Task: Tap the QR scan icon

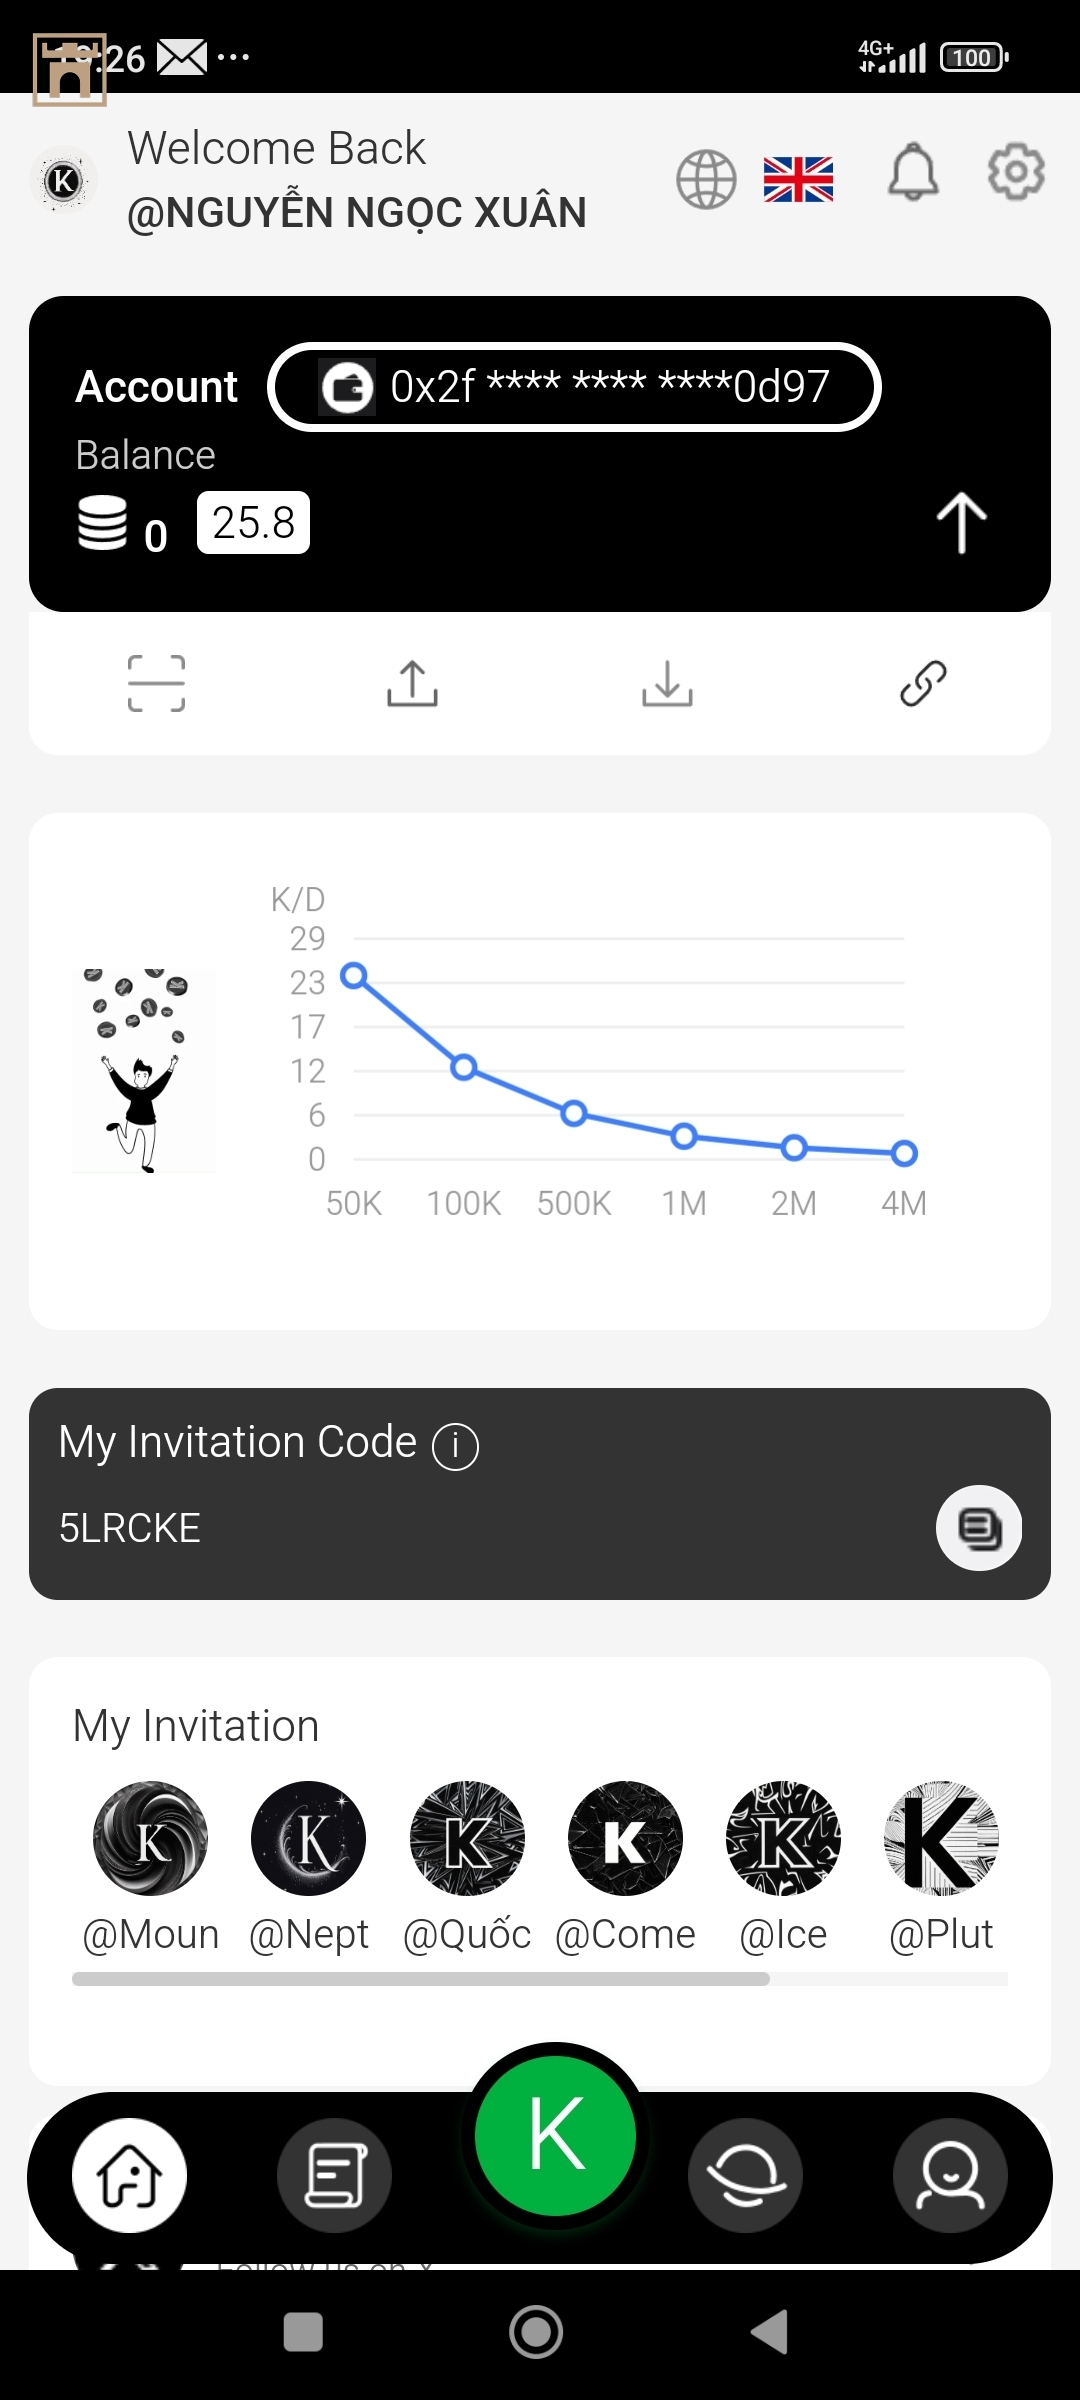Action: pyautogui.click(x=157, y=684)
